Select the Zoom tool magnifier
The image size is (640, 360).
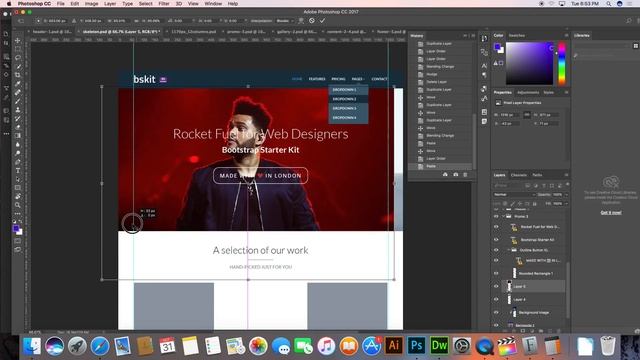click(x=18, y=205)
